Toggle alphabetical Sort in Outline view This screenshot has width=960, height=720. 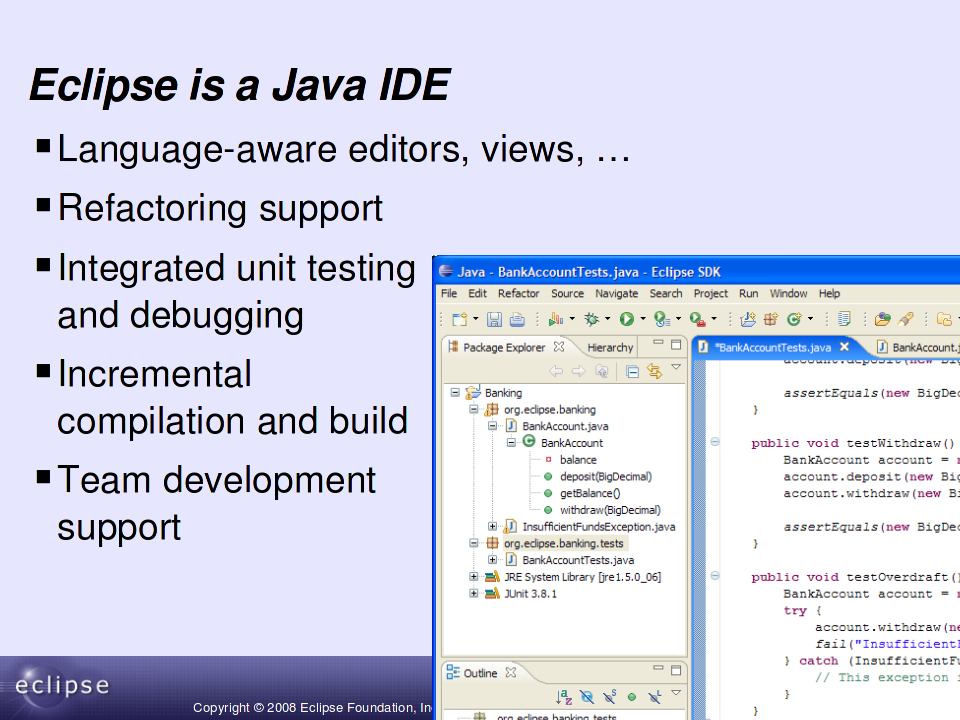pos(564,697)
